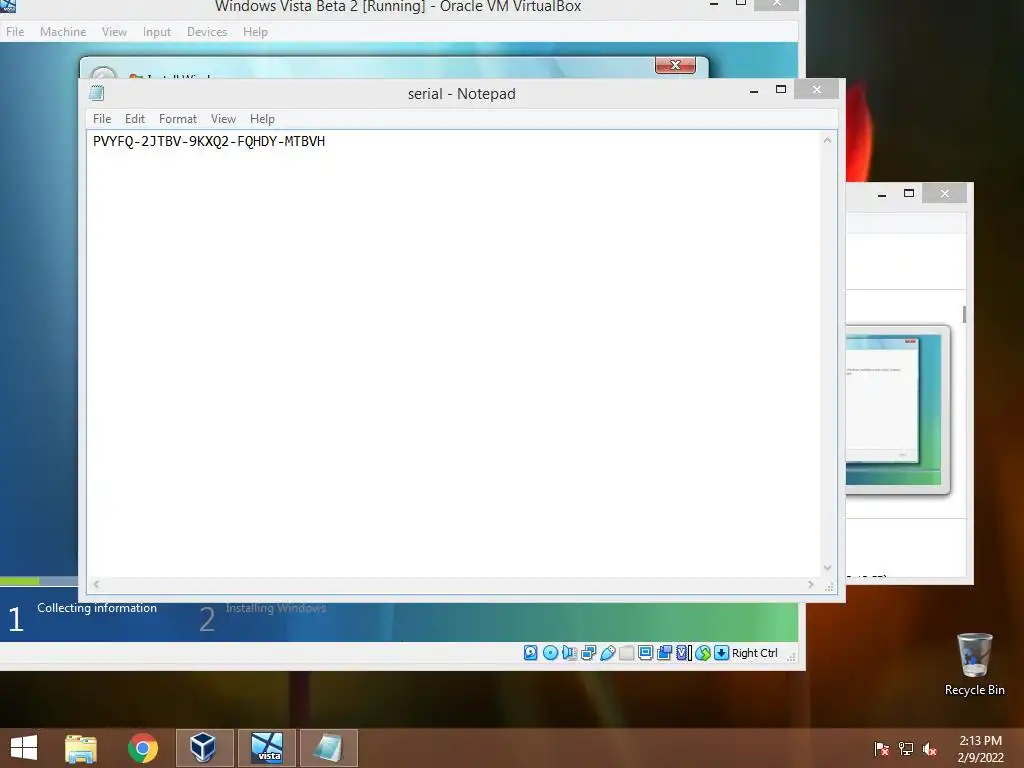Screen dimensions: 1024x768
Task: Open the File menu in Notepad
Action: pos(102,119)
